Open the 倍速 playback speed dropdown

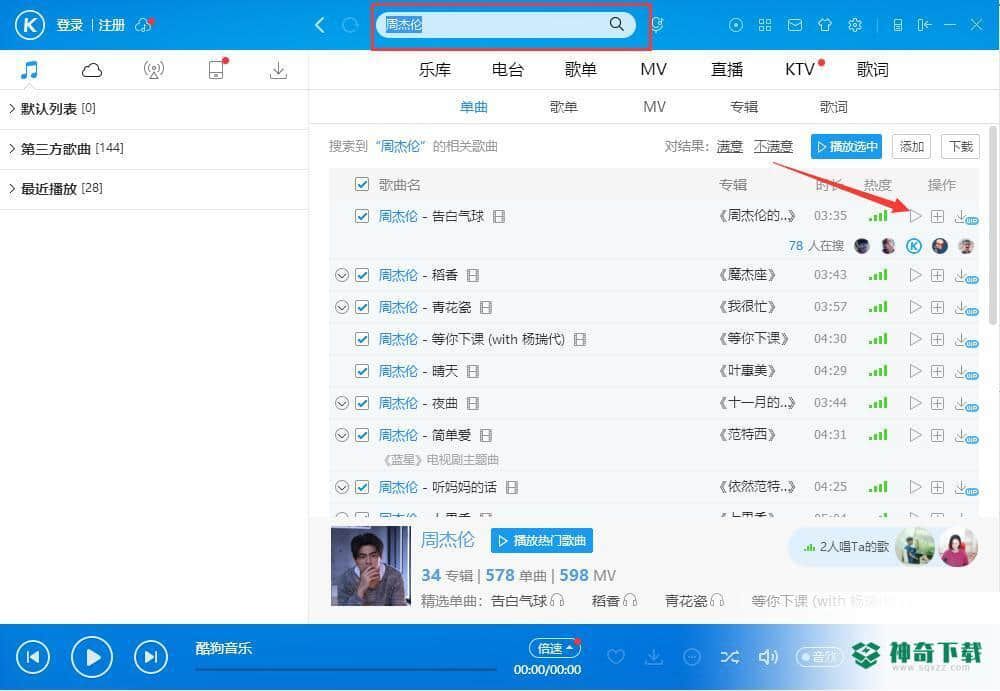[x=554, y=648]
